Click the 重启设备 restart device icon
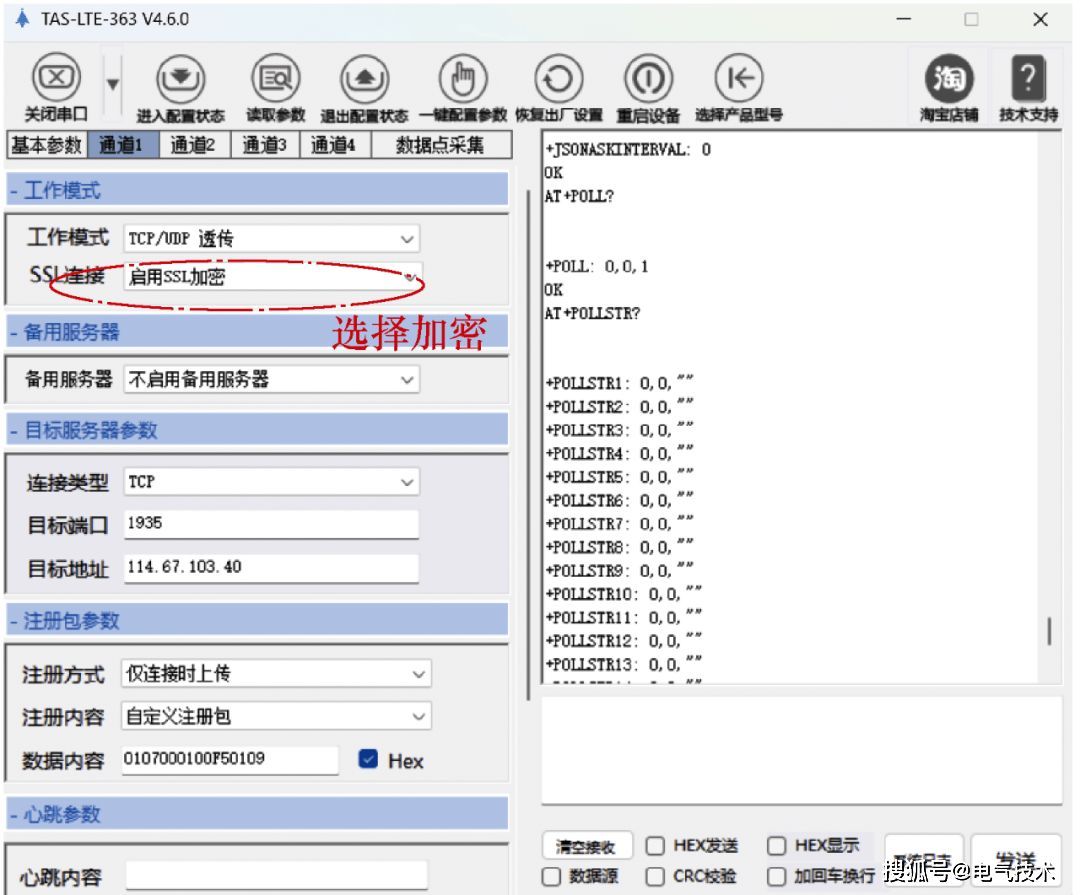 [648, 79]
